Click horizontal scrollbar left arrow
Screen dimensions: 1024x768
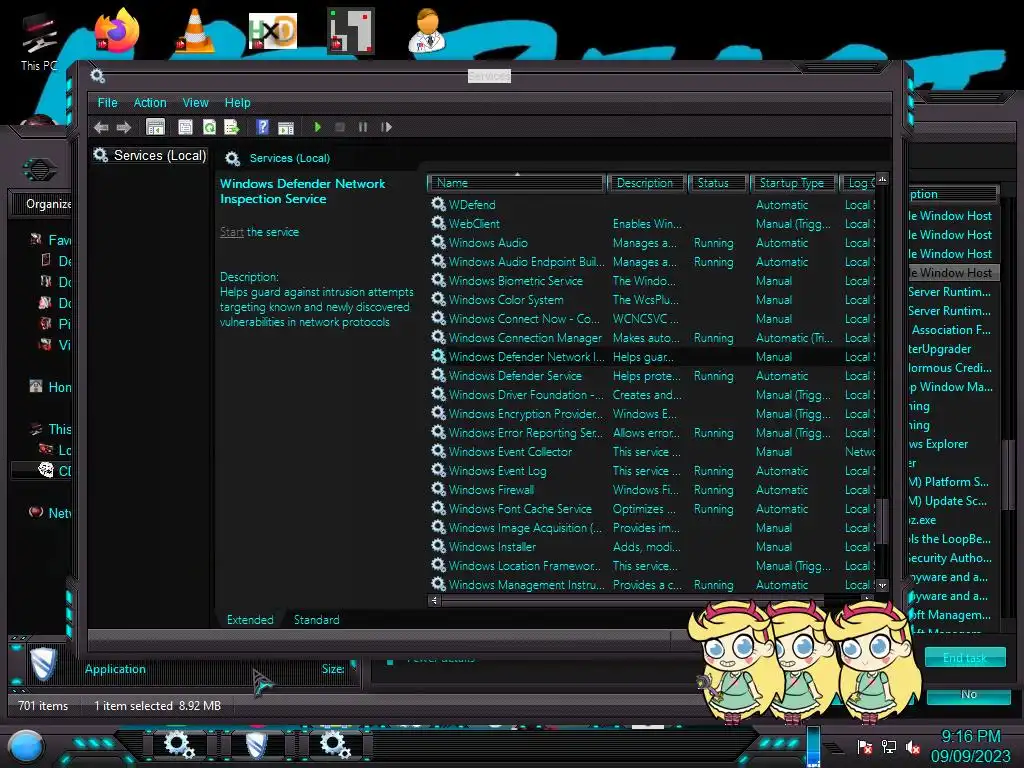point(434,600)
